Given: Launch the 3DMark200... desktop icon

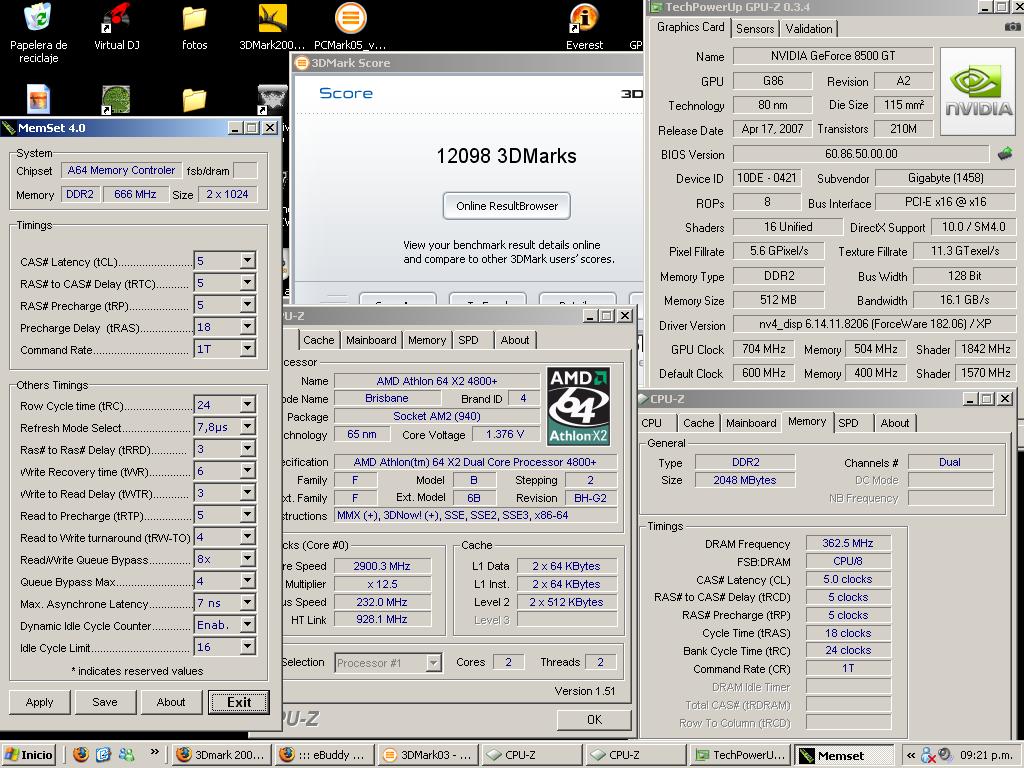Looking at the screenshot, I should point(272,26).
